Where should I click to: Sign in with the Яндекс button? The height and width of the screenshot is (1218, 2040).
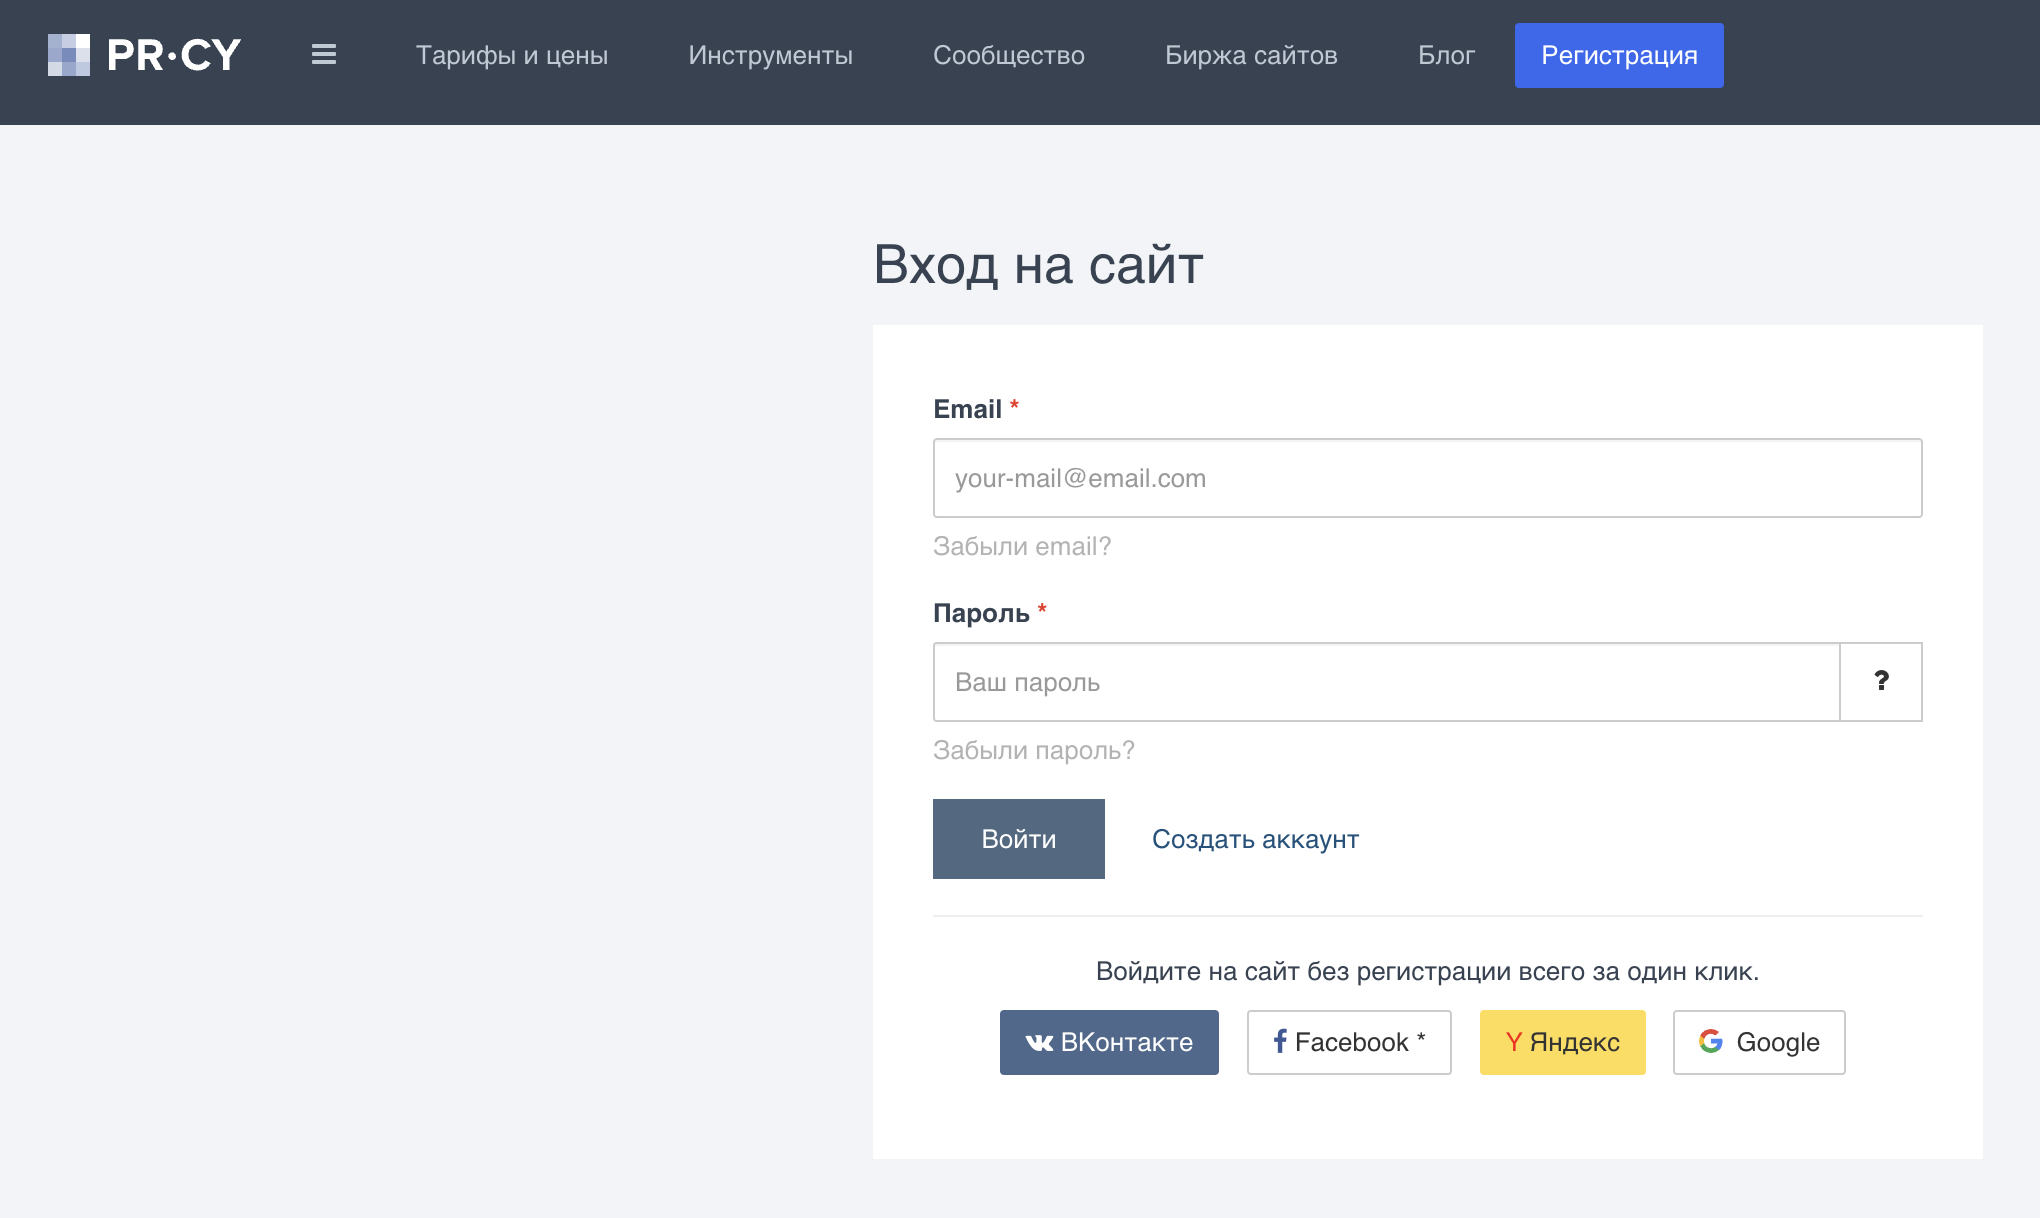click(1562, 1042)
